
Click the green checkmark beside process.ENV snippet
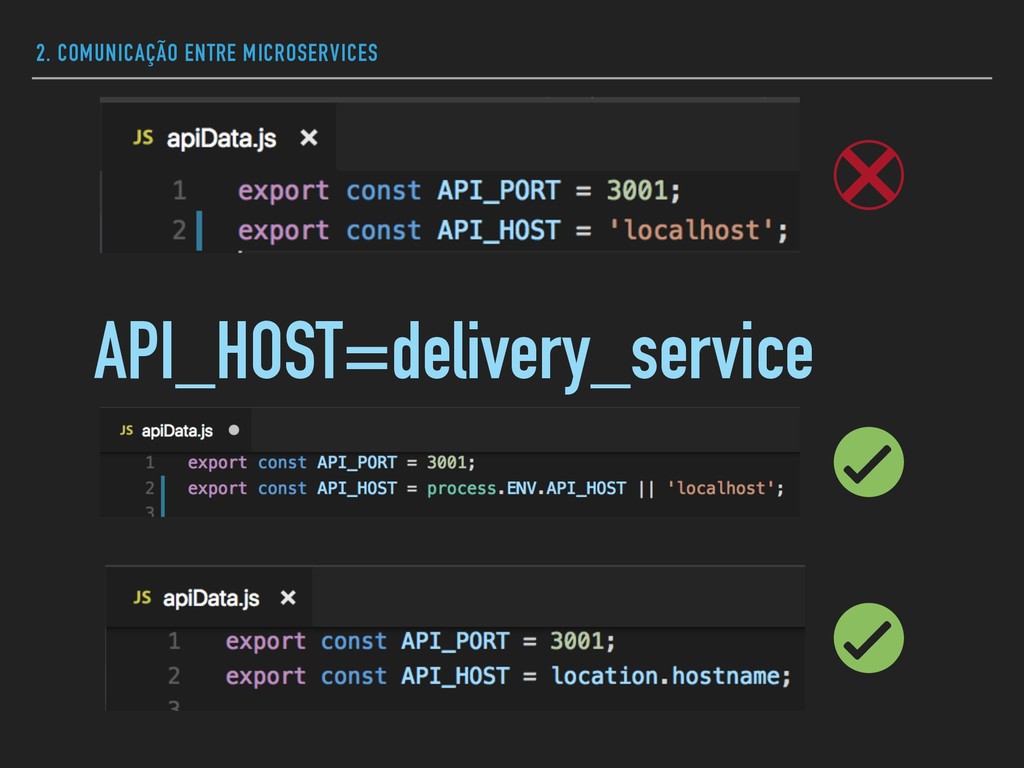tap(869, 462)
